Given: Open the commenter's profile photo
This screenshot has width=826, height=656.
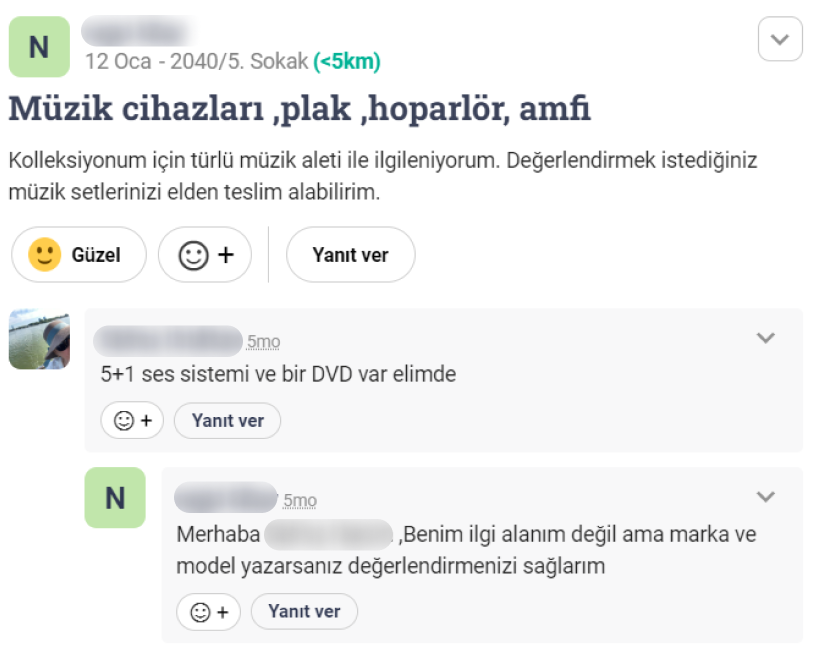Looking at the screenshot, I should [x=39, y=339].
